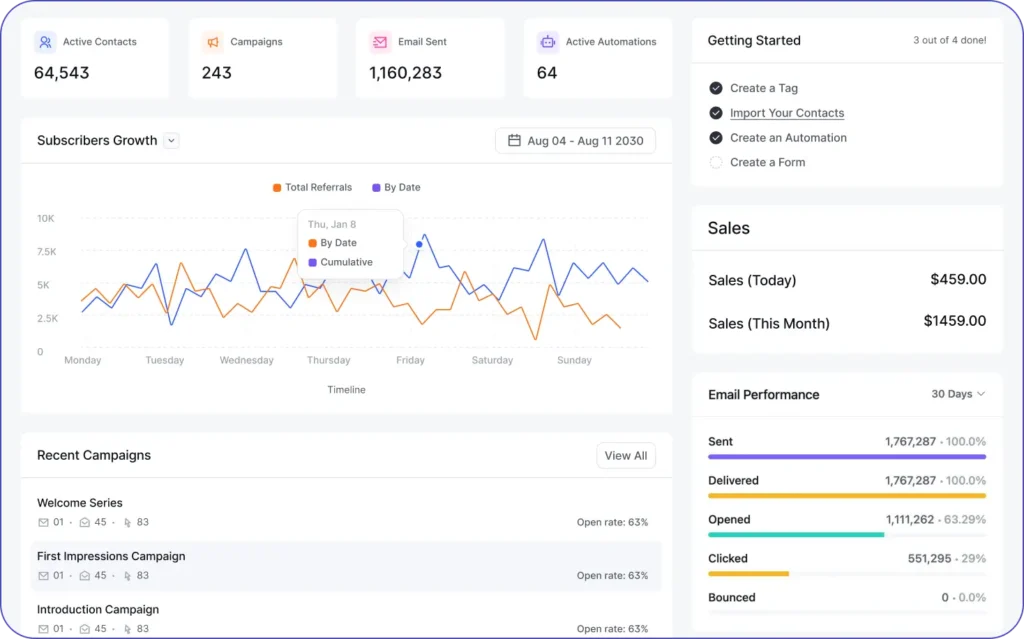The width and height of the screenshot is (1024, 639).
Task: Click Introduction Campaign sent envelope icon
Action: click(x=43, y=629)
